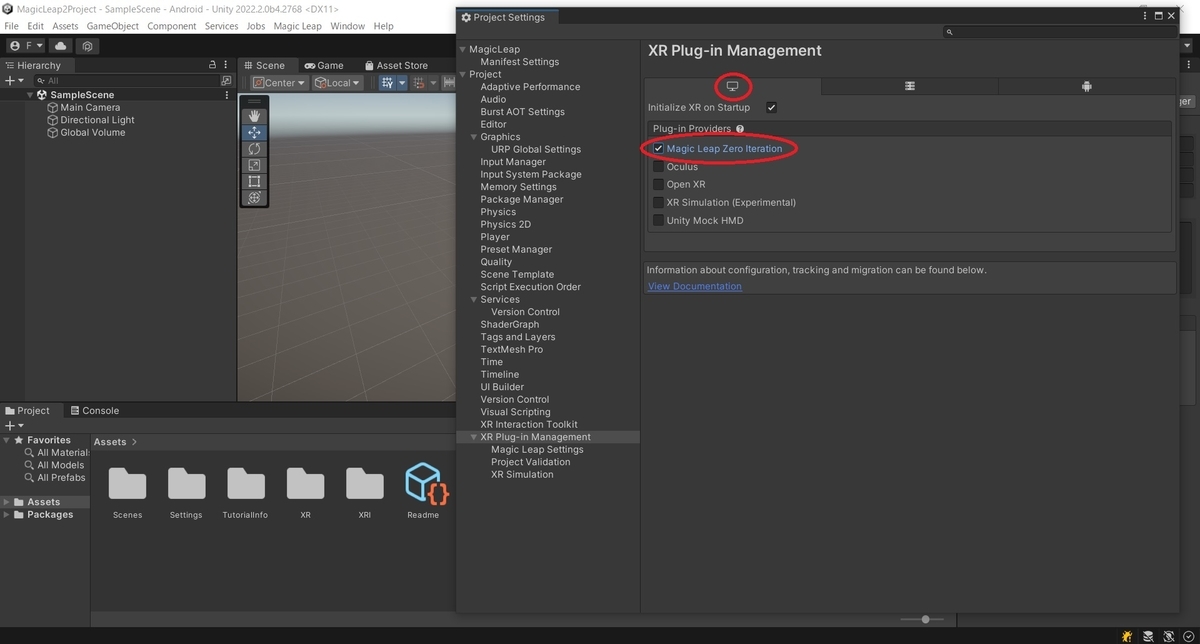Toggle Initialize XR on Startup checkbox
This screenshot has height=644, width=1200.
[771, 107]
